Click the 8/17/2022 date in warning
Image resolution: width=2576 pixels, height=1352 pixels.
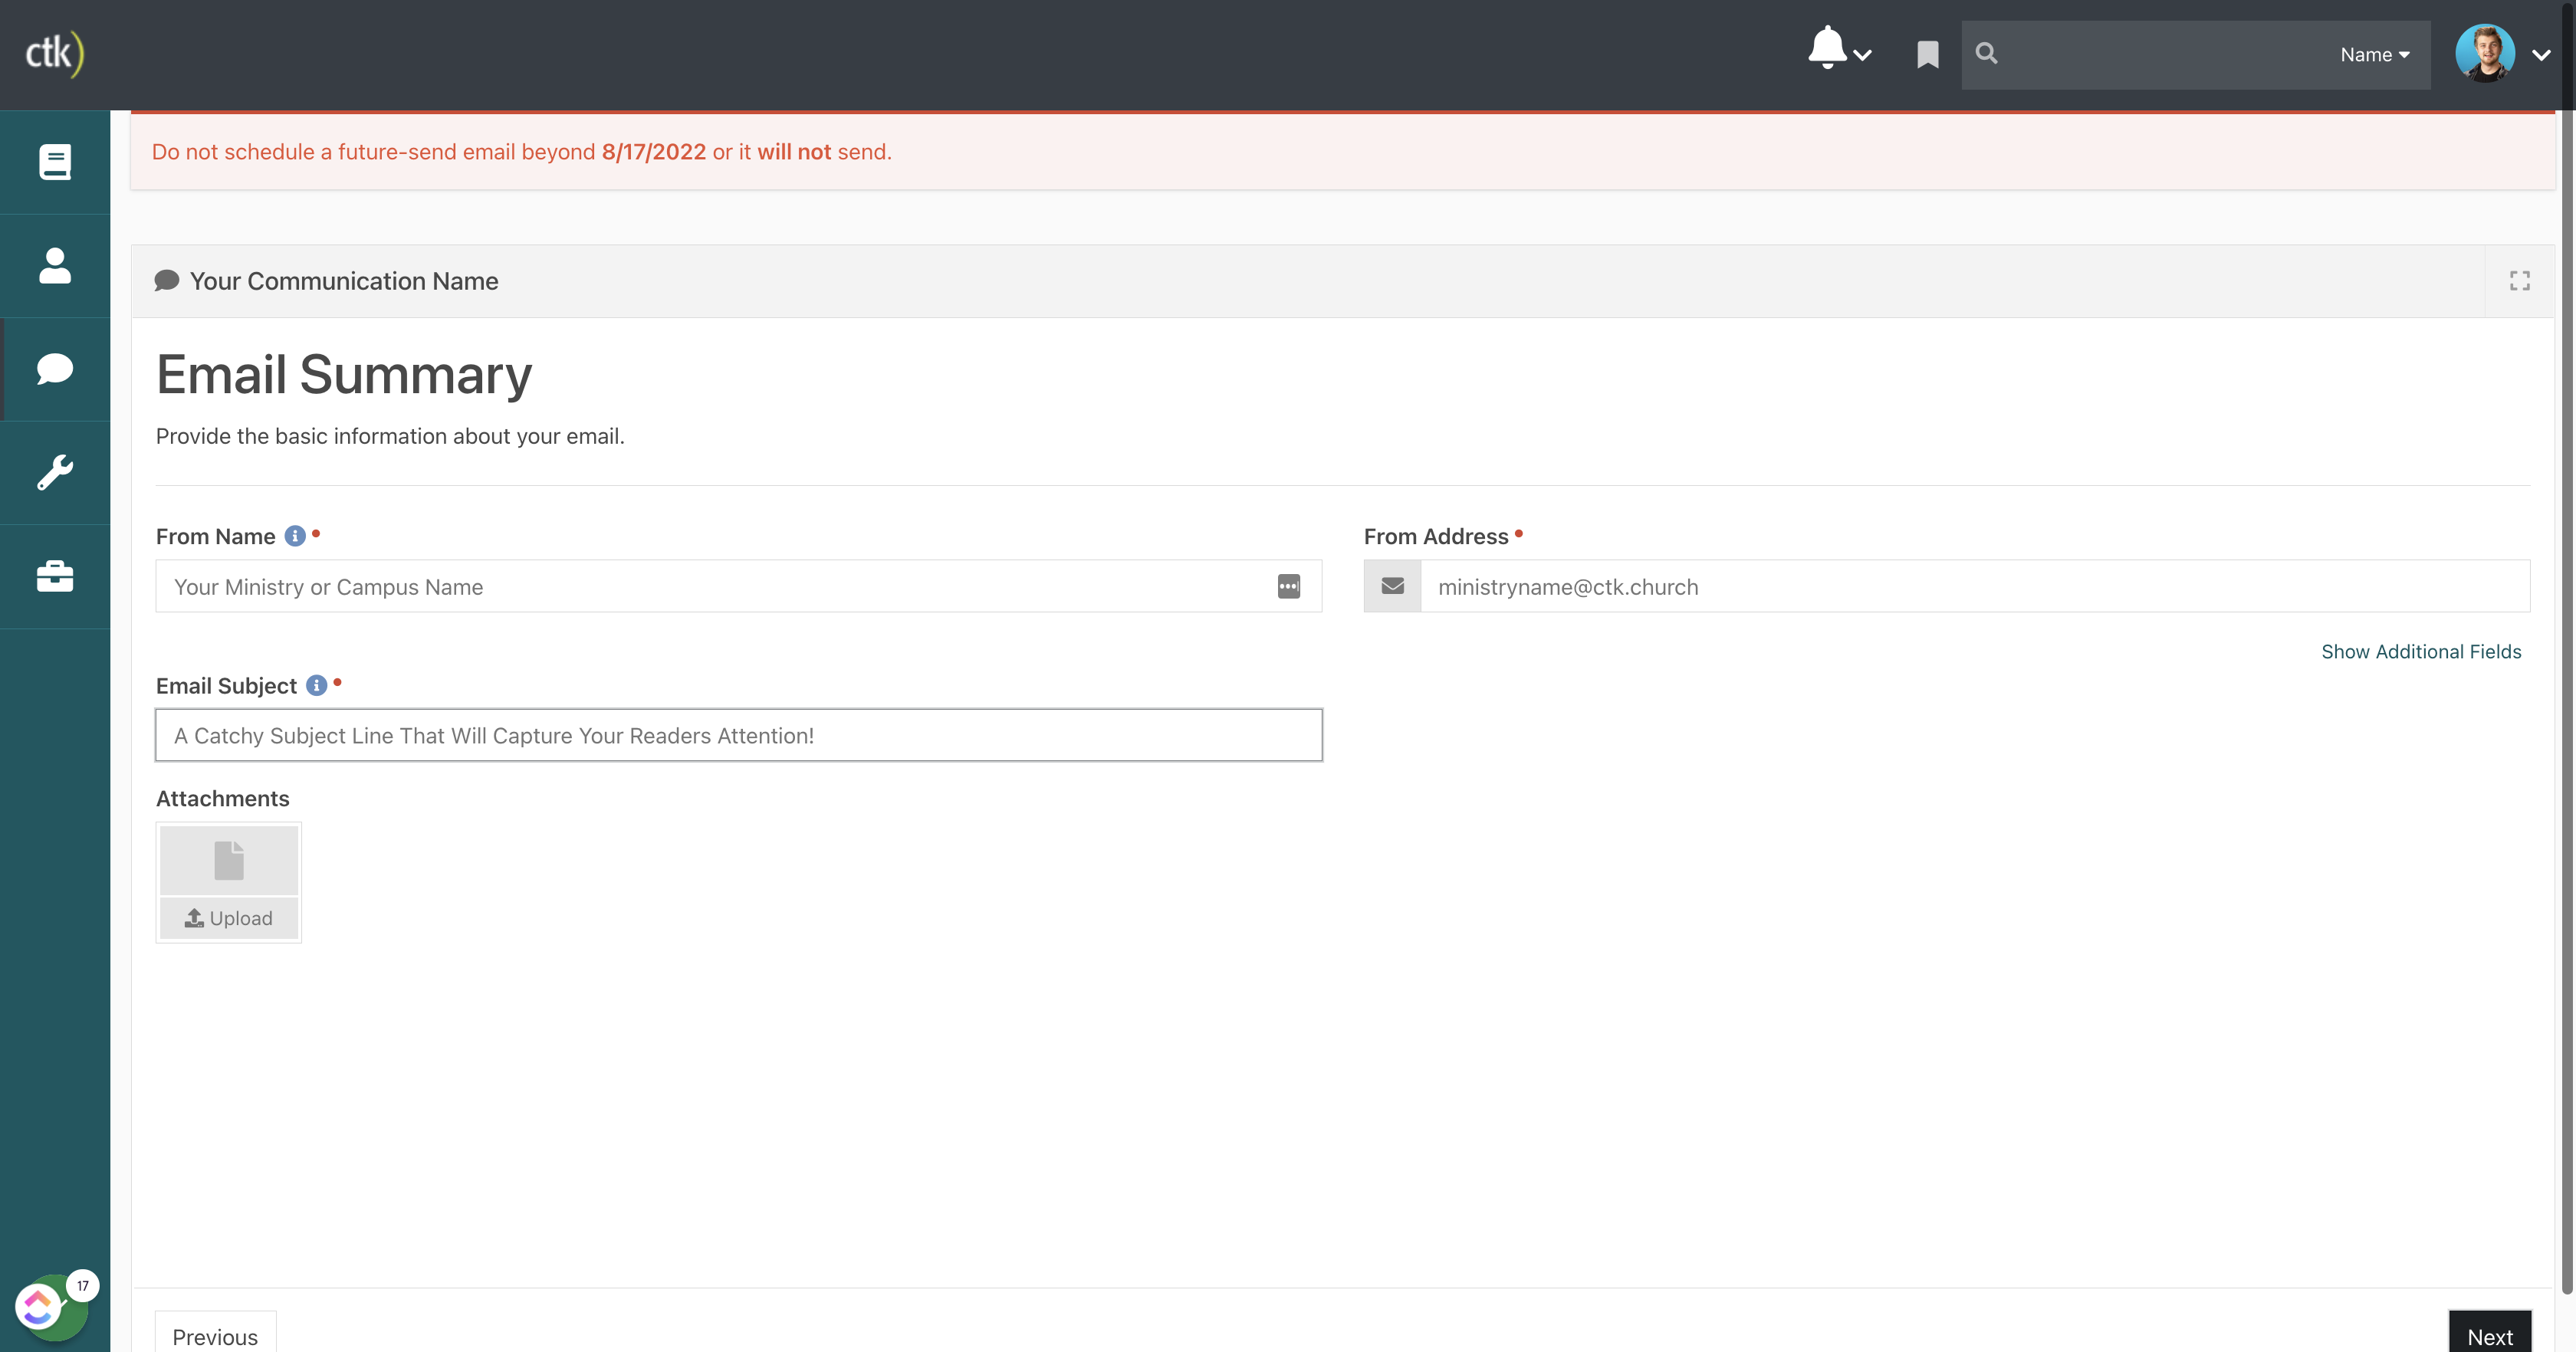pyautogui.click(x=653, y=152)
